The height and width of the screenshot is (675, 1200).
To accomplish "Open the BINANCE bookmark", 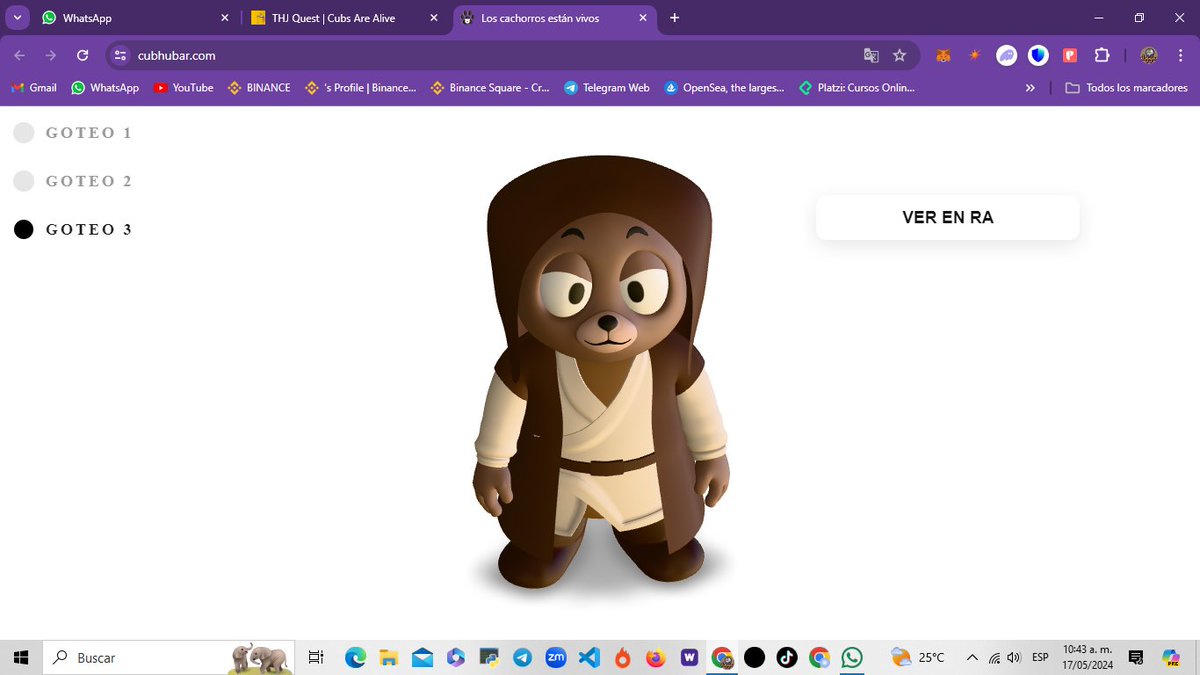I will (x=259, y=88).
